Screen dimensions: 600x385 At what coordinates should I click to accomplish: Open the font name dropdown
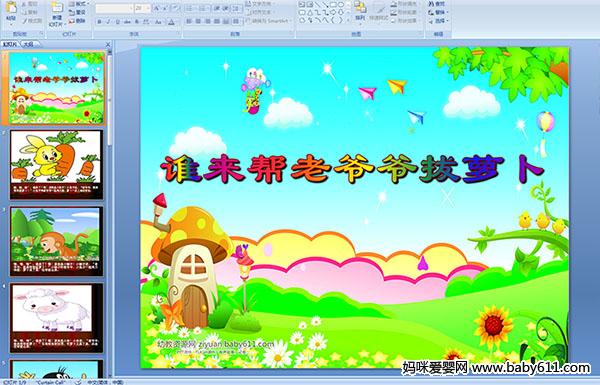coord(131,8)
